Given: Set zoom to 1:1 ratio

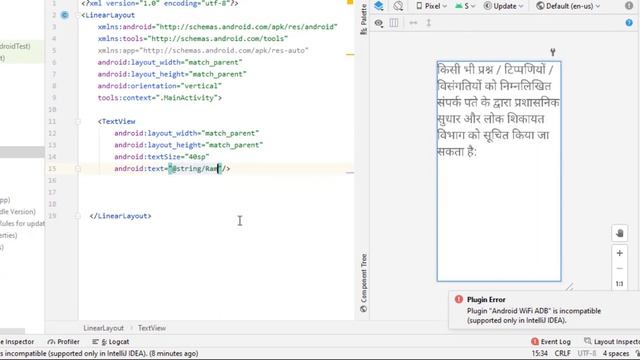Looking at the screenshot, I should (620, 284).
